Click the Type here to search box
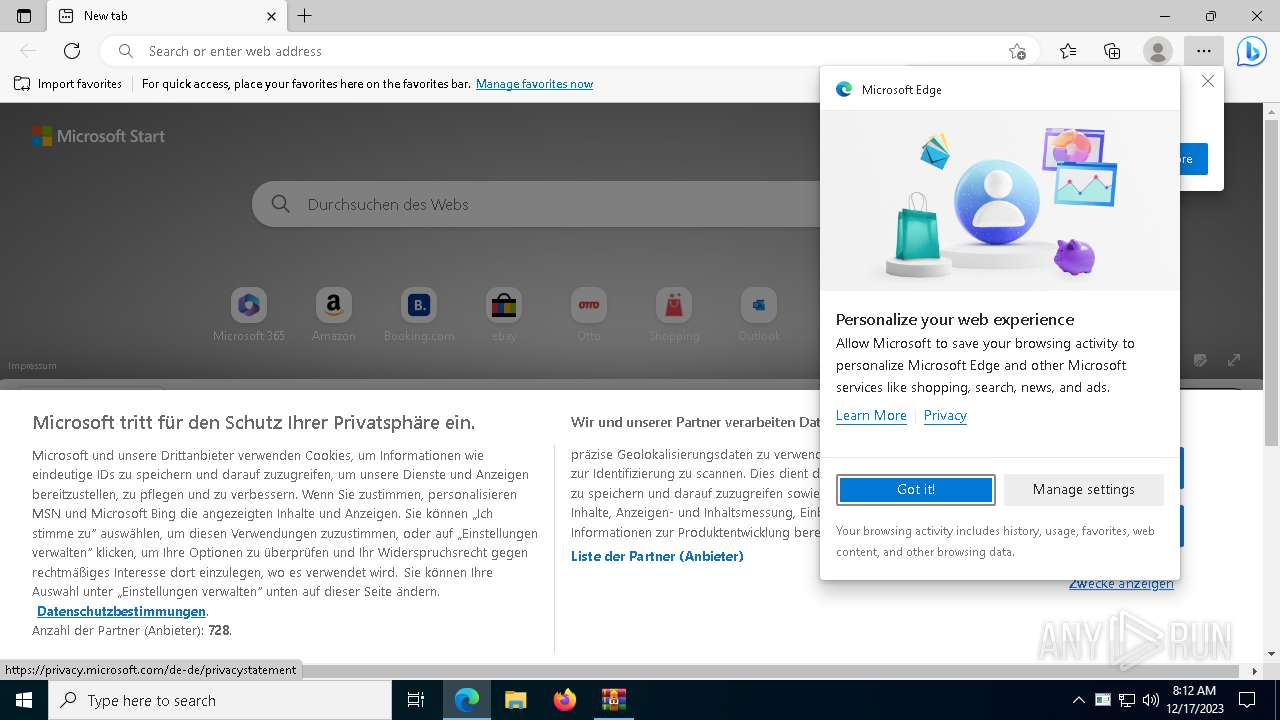The height and width of the screenshot is (720, 1280). 220,700
